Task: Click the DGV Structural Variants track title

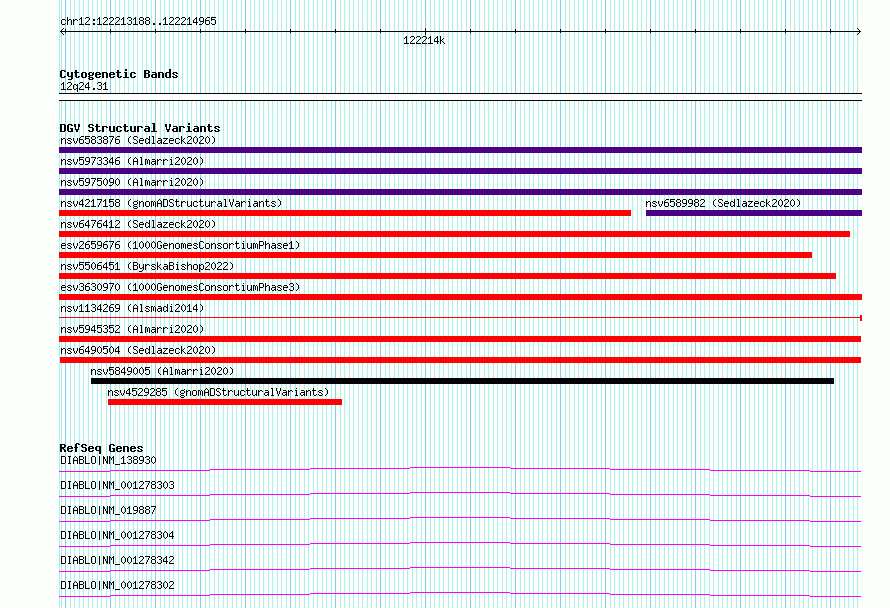Action: click(140, 128)
